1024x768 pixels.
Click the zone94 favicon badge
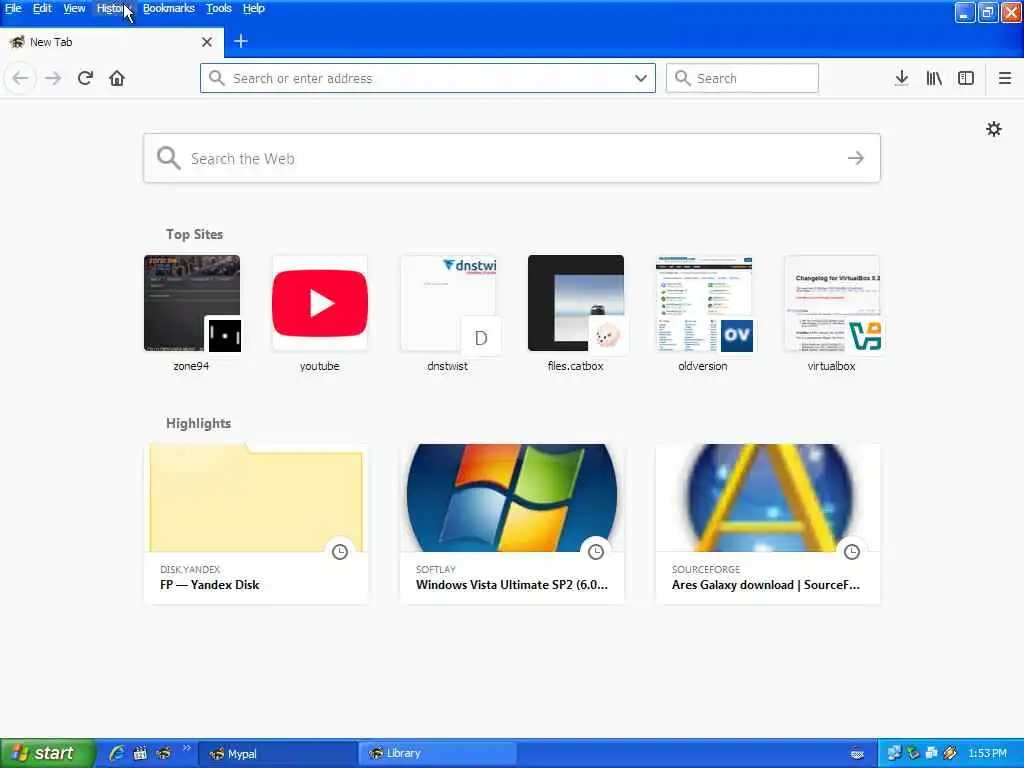pos(225,336)
